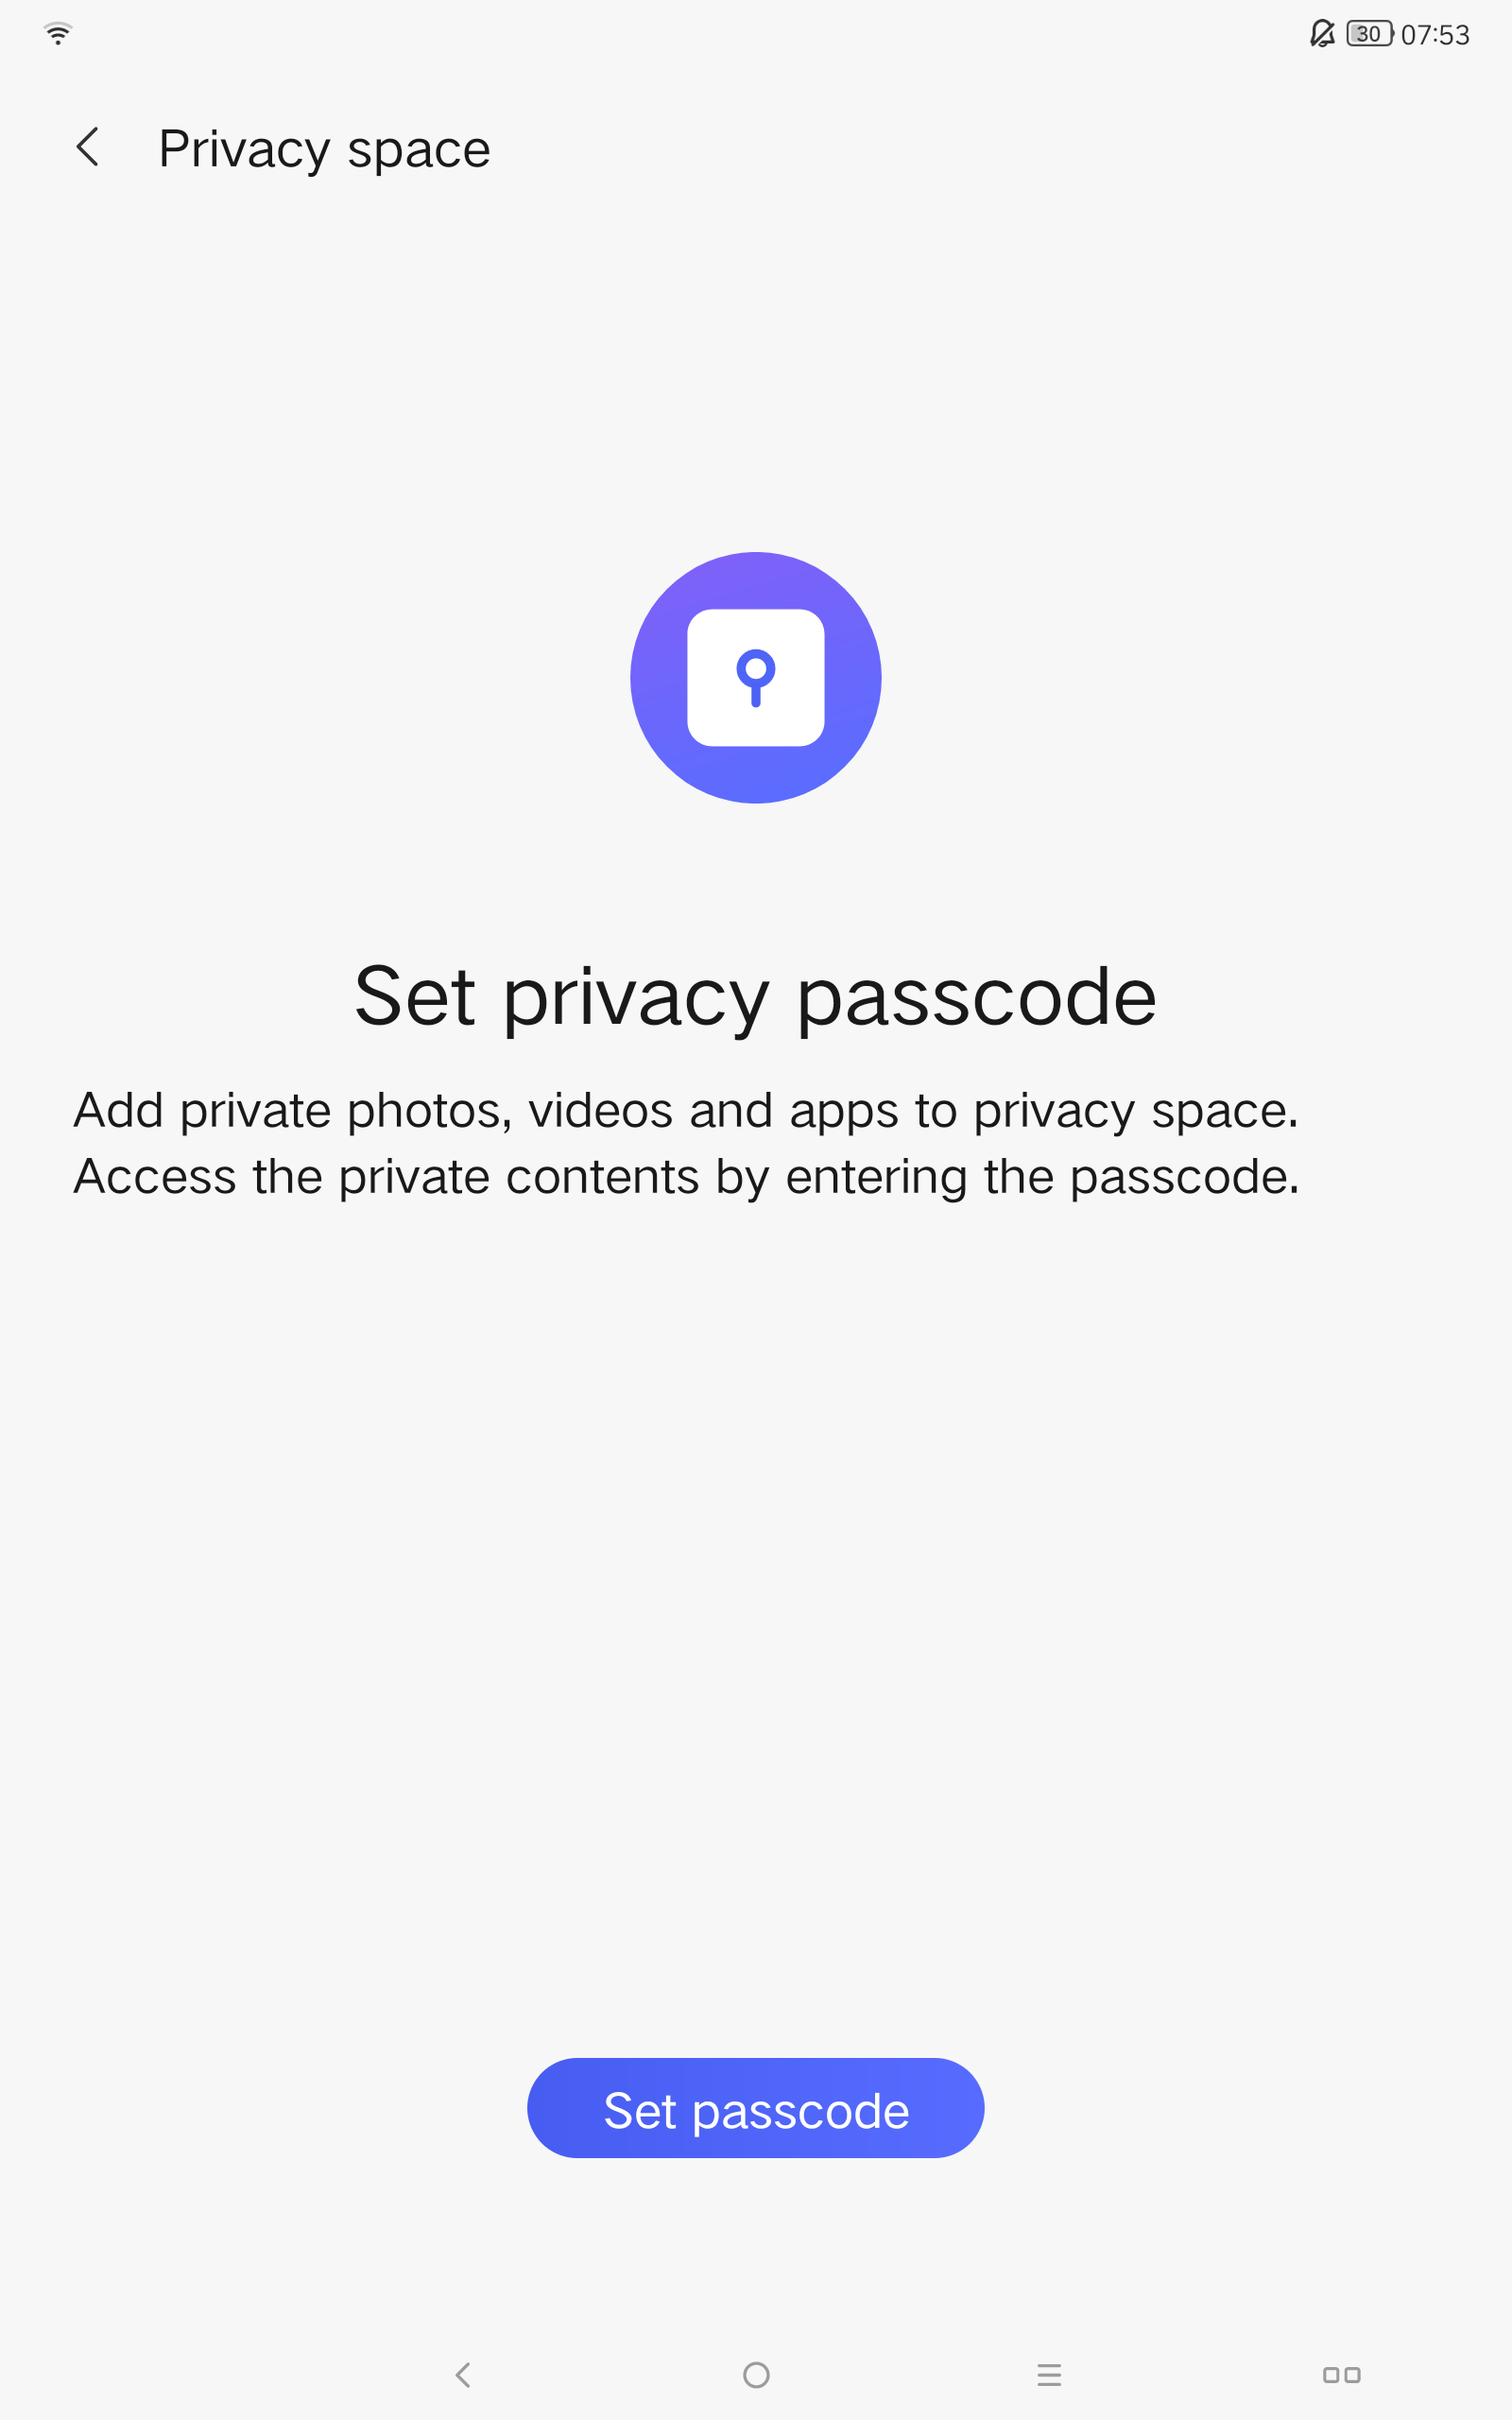Screen dimensions: 1512x2420
Task: Tap the word passcode in the blue button
Action: (x=801, y=2113)
